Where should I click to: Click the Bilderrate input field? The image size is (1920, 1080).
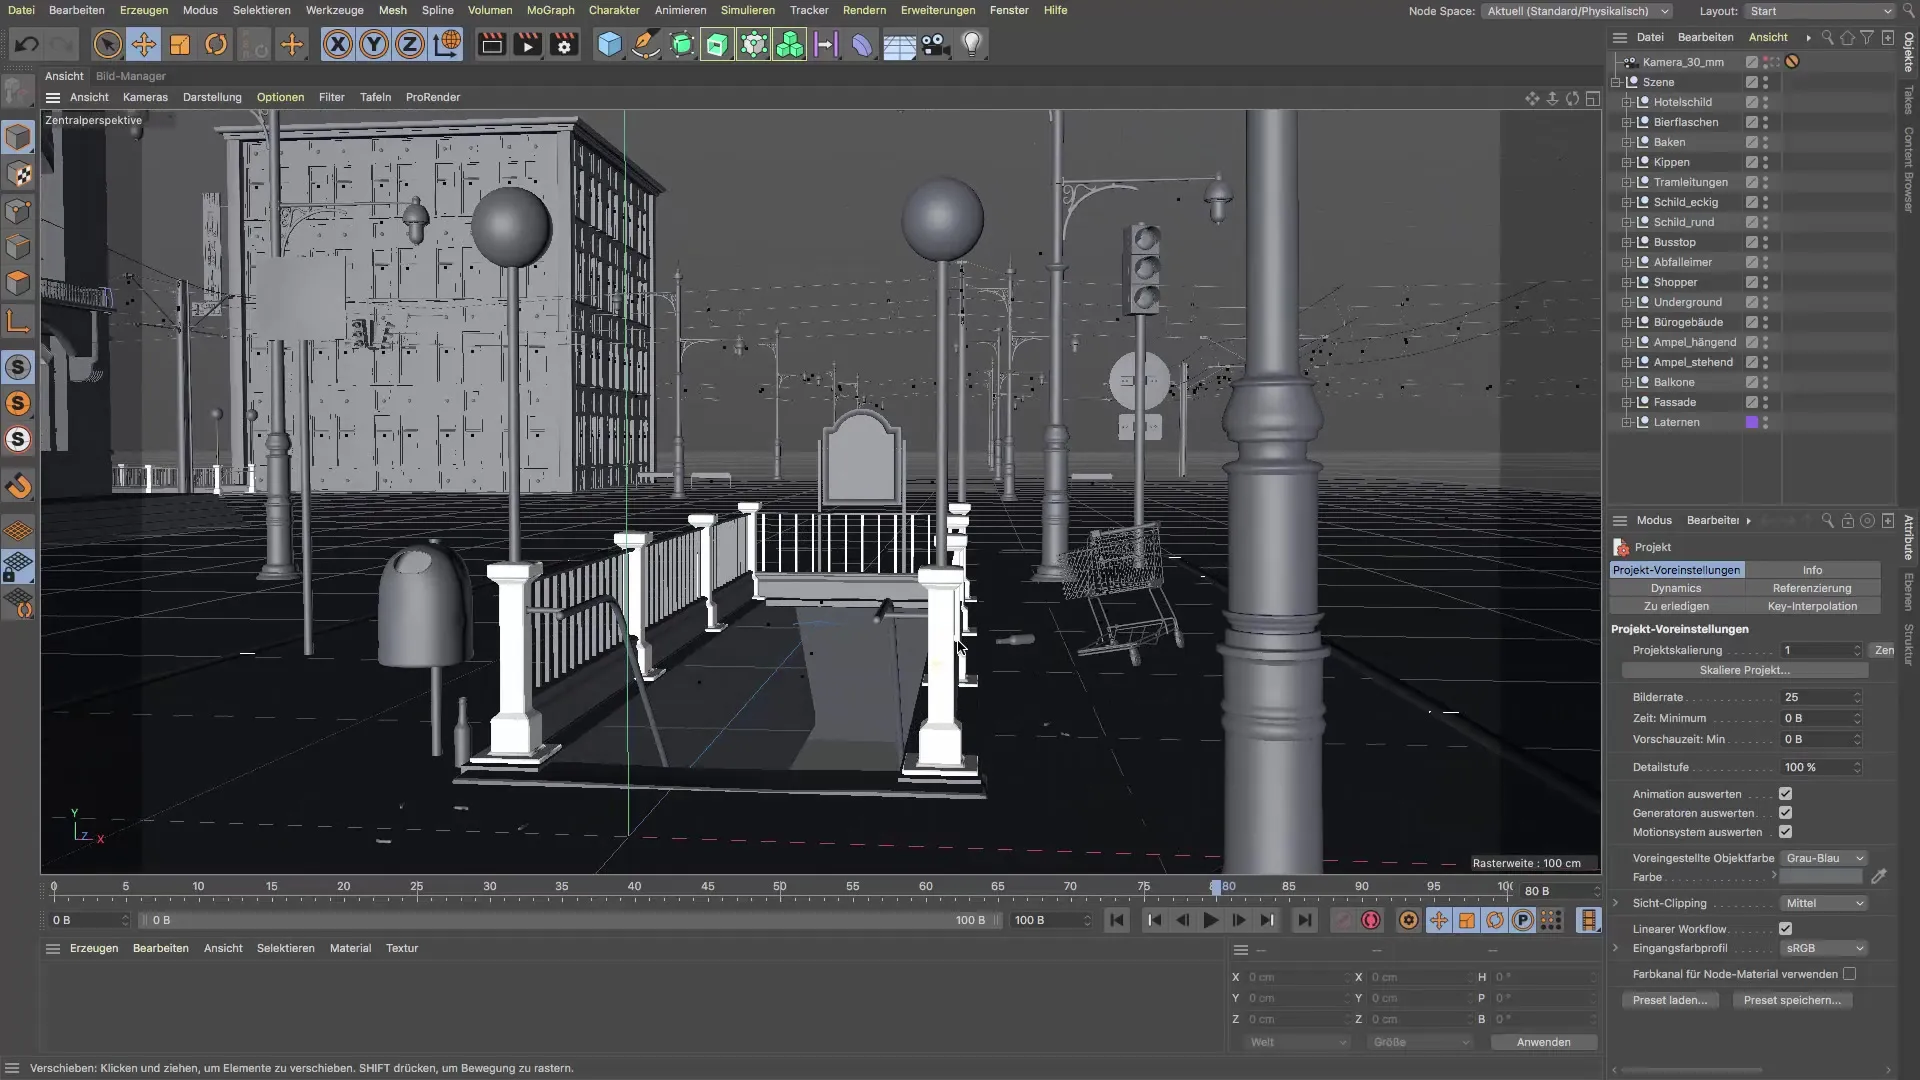click(x=1822, y=697)
